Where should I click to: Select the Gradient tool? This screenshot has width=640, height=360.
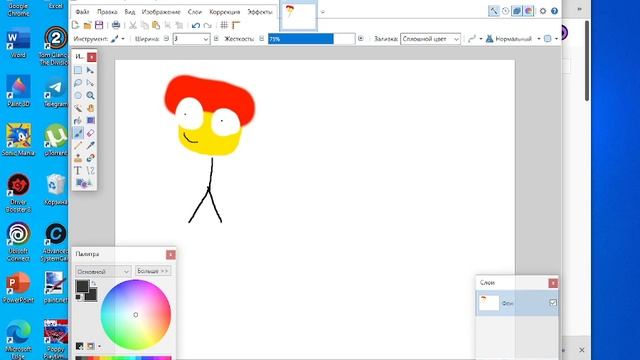90,120
